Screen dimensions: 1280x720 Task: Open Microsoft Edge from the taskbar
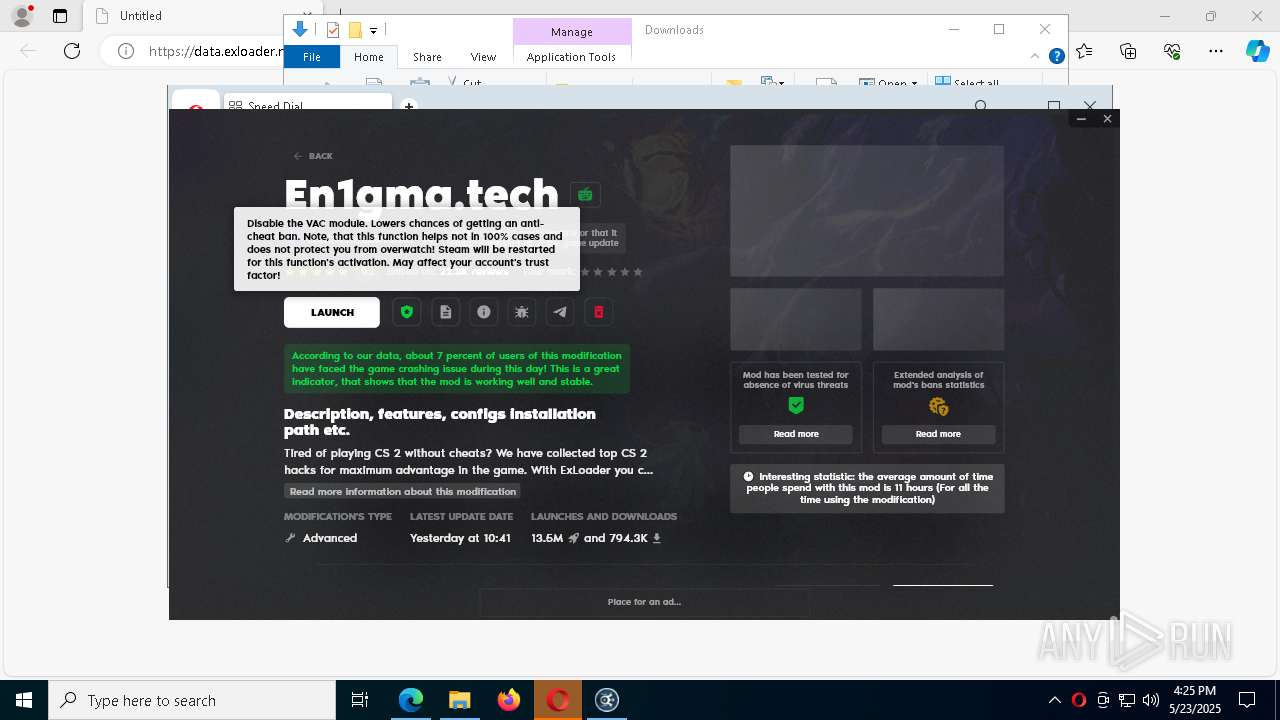click(411, 700)
